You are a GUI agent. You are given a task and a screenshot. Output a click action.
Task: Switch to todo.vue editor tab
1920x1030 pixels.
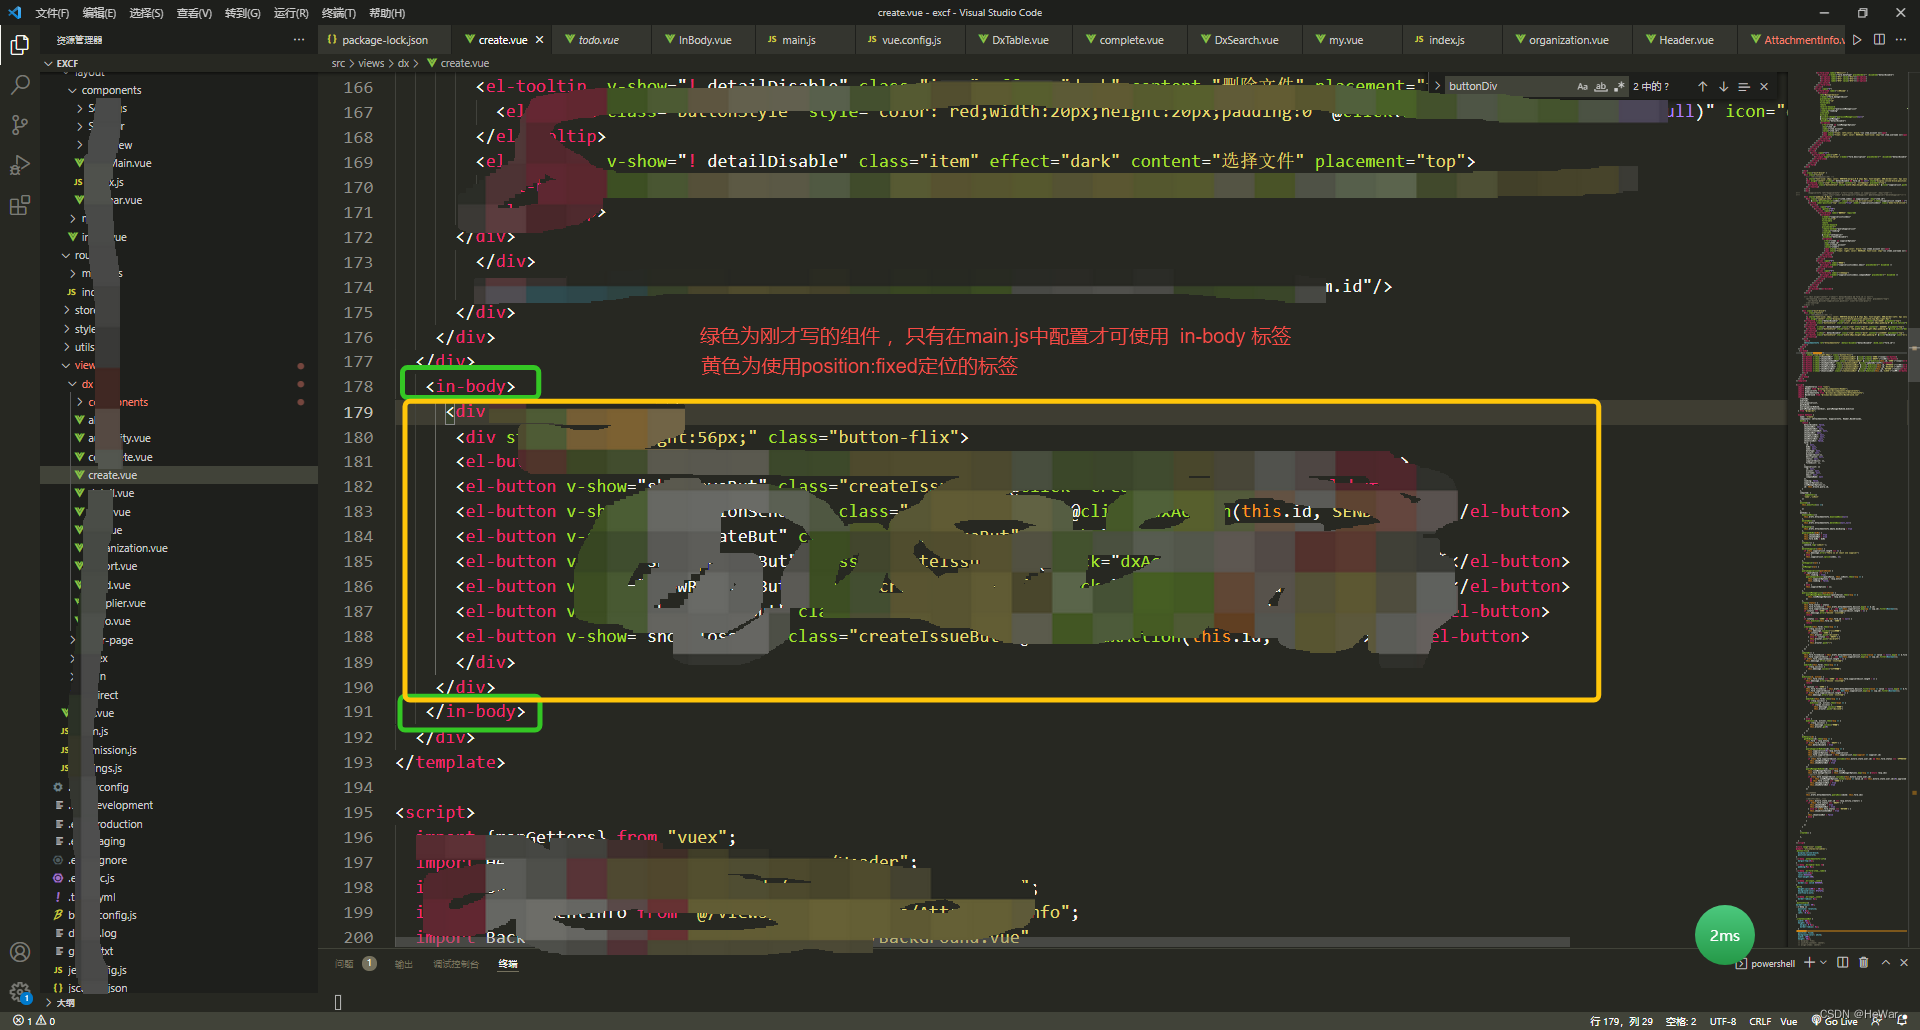click(599, 40)
